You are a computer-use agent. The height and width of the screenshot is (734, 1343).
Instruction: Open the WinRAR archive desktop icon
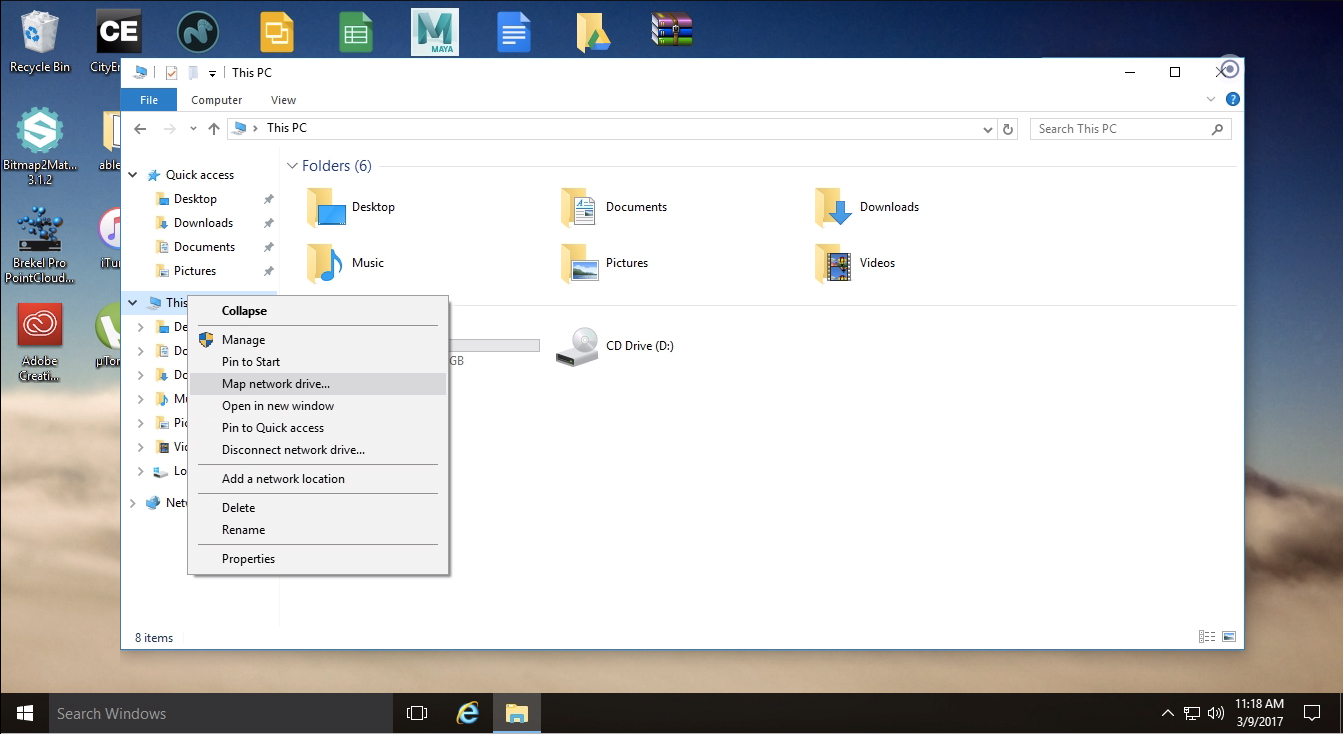click(x=671, y=30)
